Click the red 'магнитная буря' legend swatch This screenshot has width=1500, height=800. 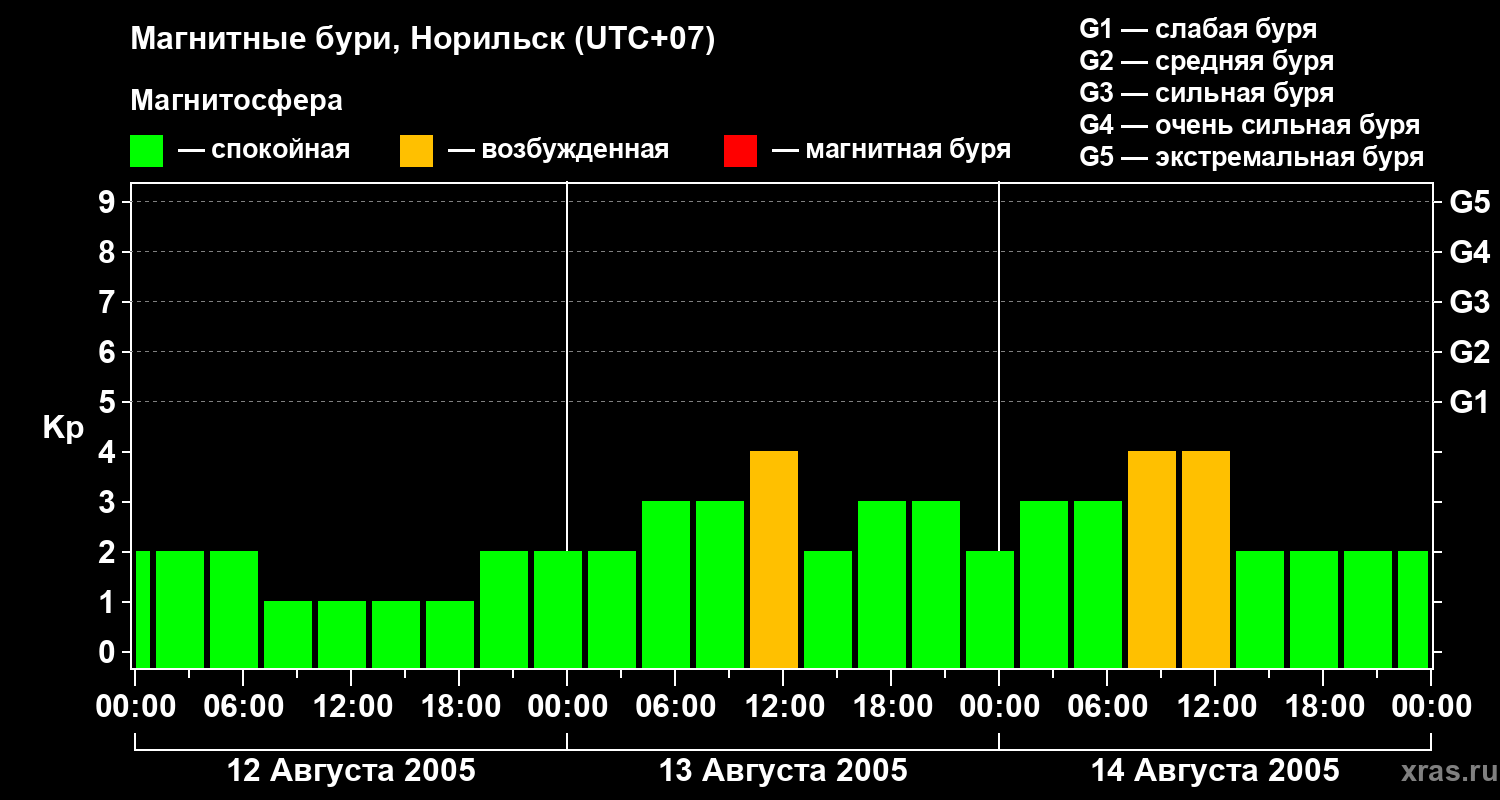tap(740, 151)
